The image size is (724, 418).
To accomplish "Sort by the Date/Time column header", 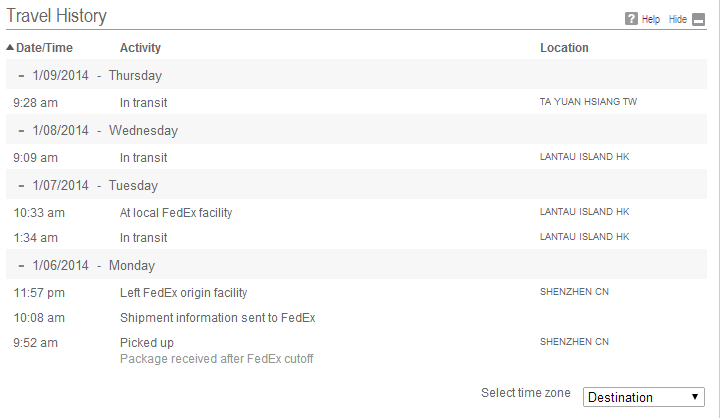I will coord(44,48).
